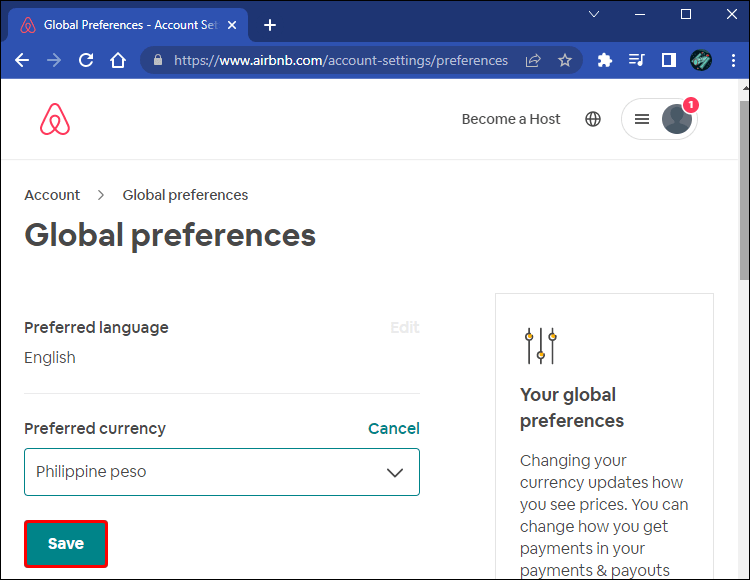750x580 pixels.
Task: Click the share page icon in address bar
Action: 533,60
